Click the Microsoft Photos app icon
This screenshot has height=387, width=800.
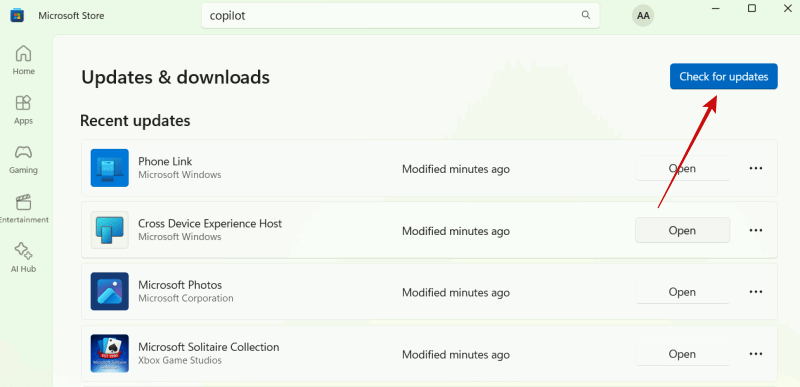110,291
